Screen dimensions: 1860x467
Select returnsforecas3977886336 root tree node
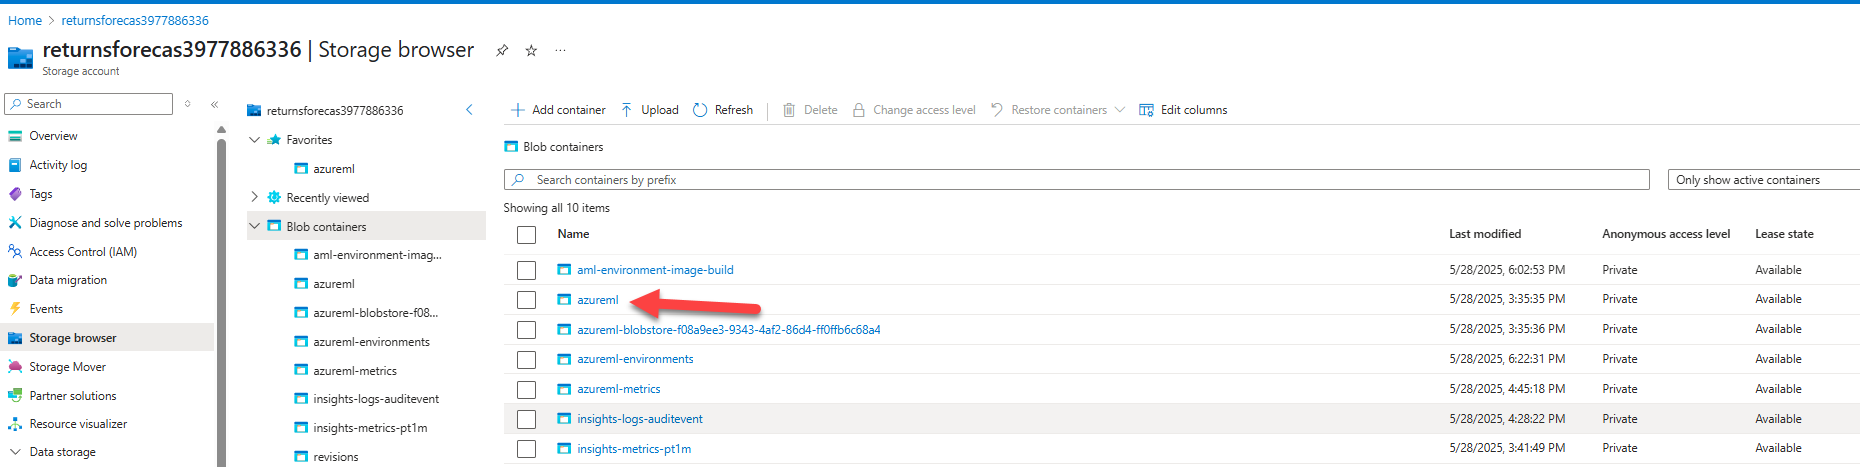pos(335,111)
